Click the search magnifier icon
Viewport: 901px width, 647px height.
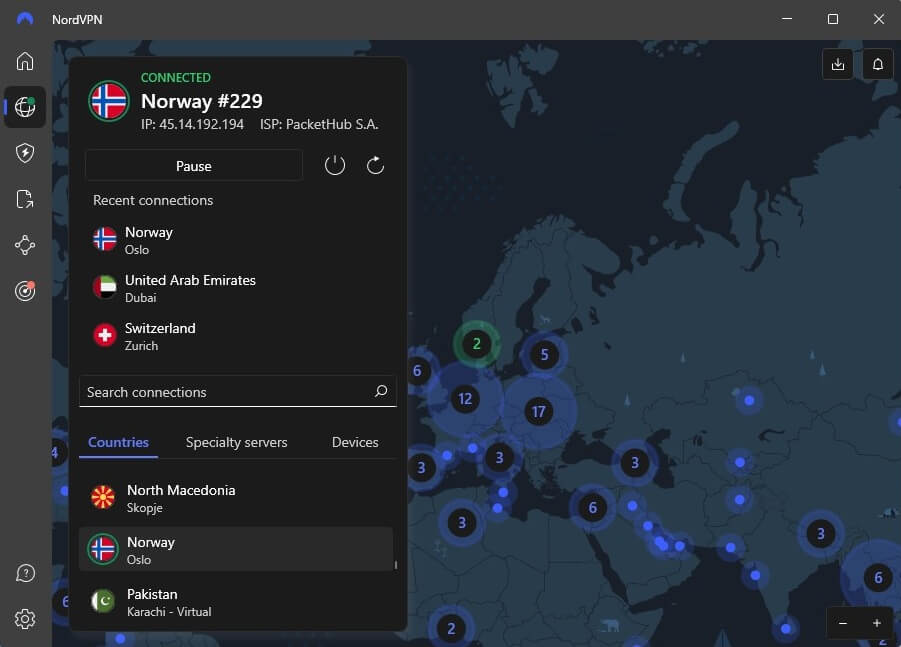tap(381, 391)
